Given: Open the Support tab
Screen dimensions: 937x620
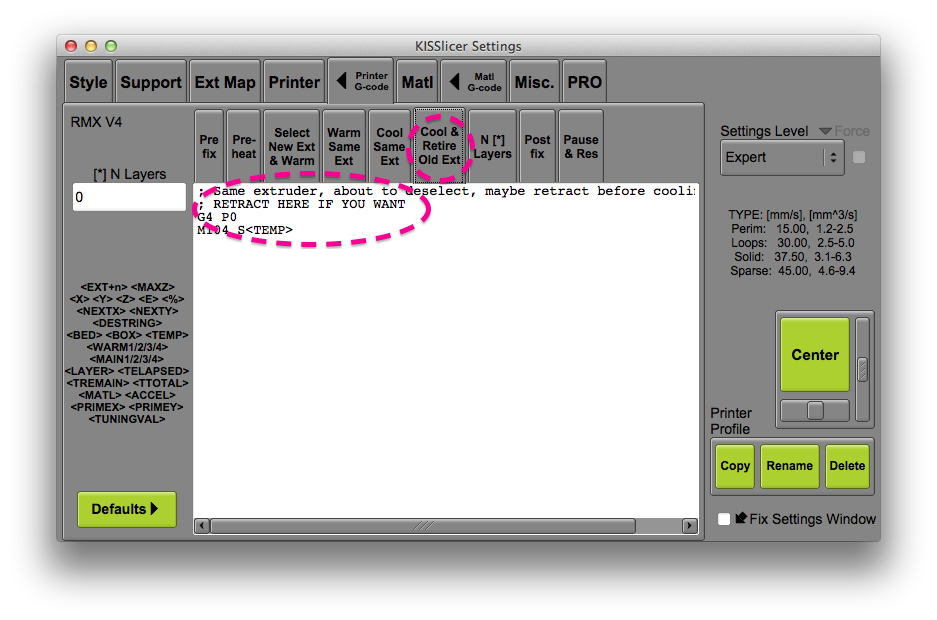Looking at the screenshot, I should (x=151, y=82).
